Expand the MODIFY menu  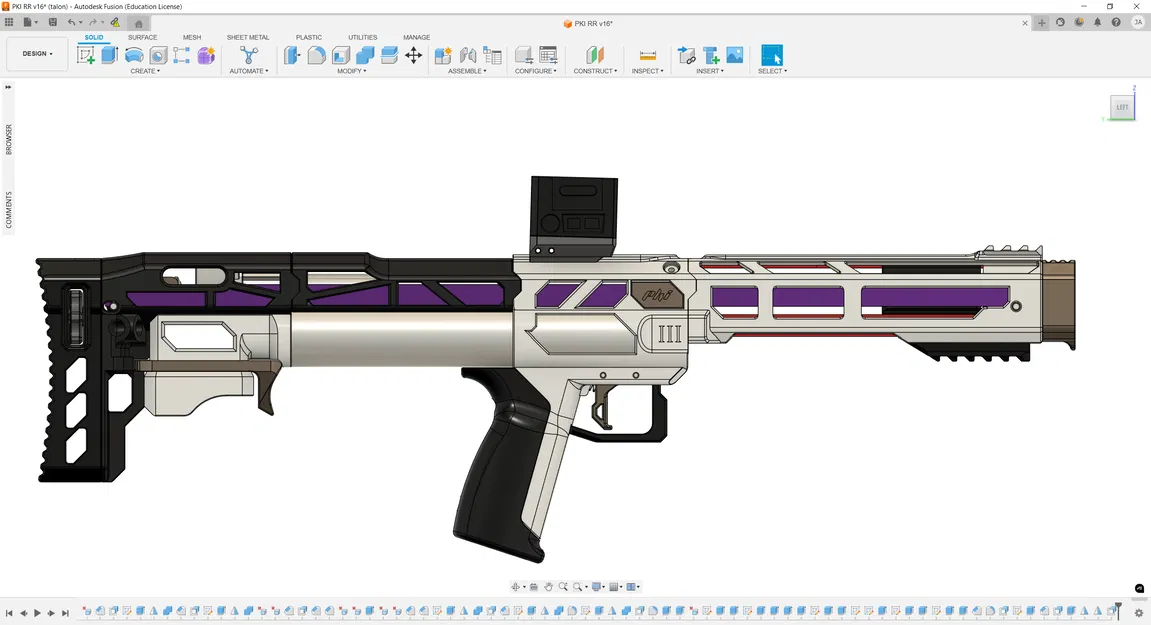click(352, 71)
